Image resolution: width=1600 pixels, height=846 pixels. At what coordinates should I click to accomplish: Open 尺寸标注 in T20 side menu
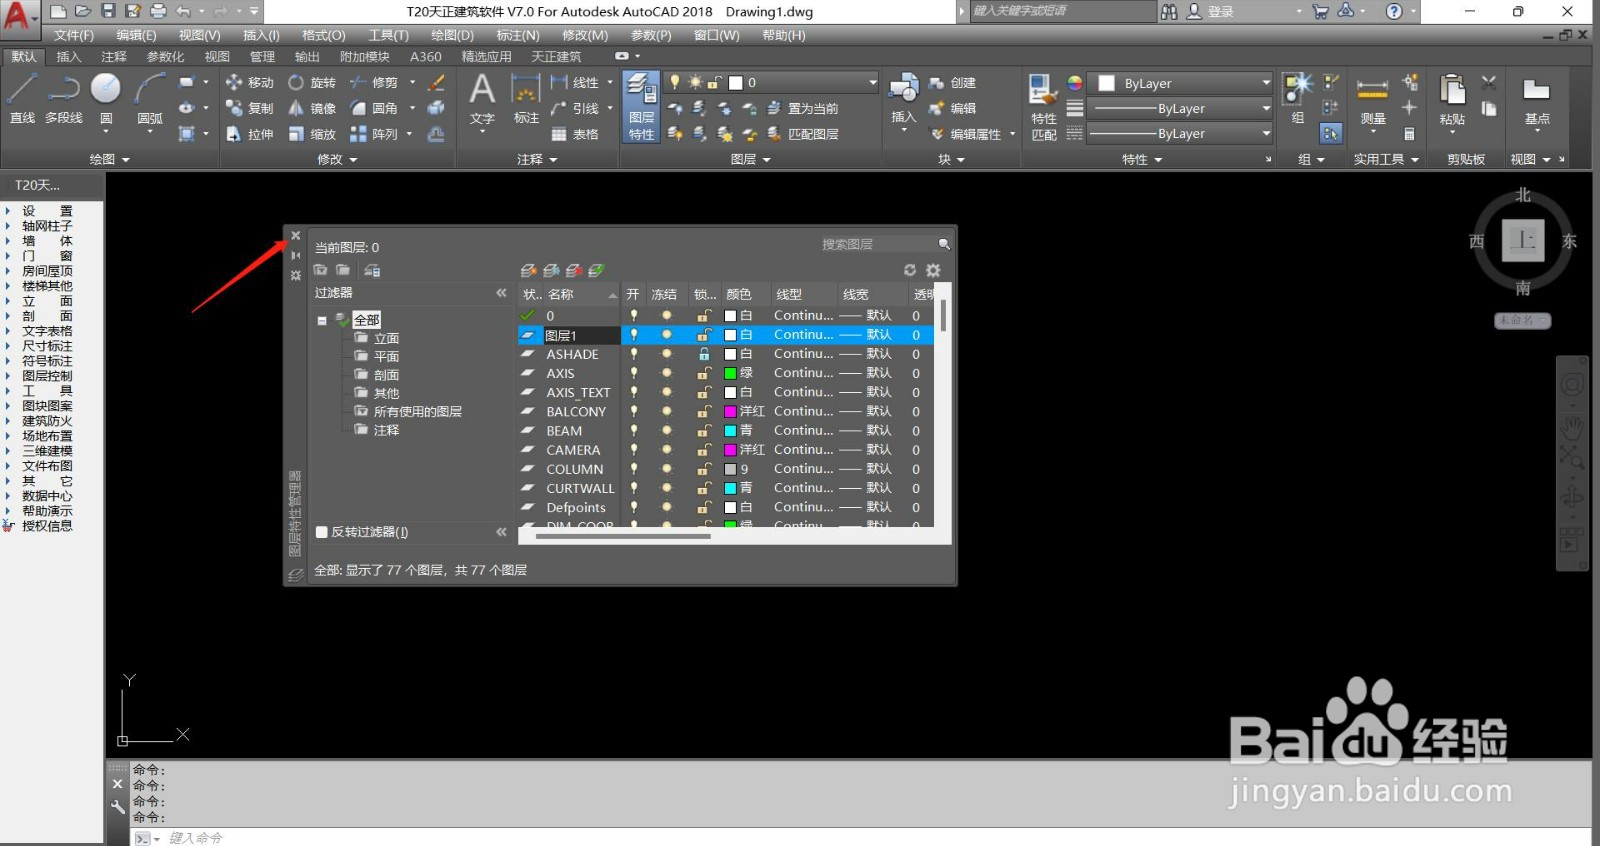[47, 346]
